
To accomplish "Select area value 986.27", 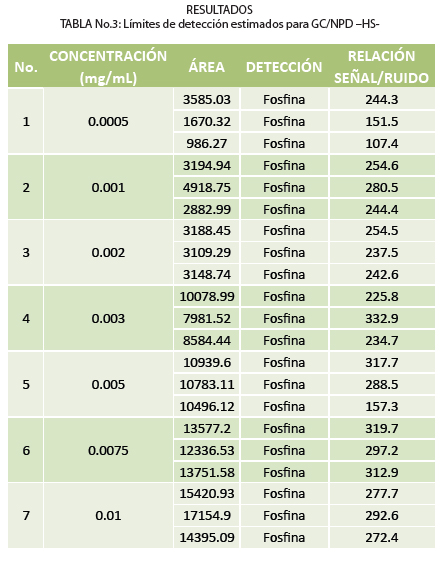I will [207, 144].
